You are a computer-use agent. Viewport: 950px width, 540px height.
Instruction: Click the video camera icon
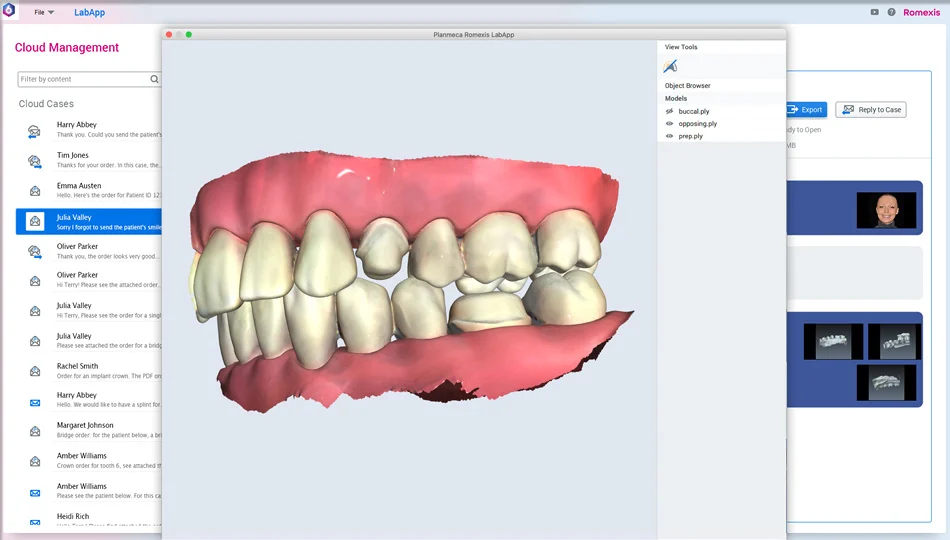click(874, 12)
